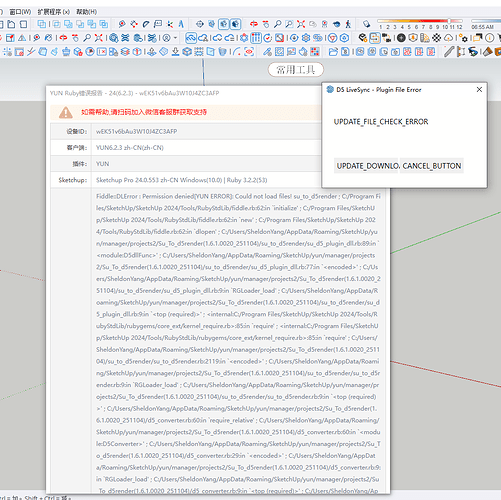
Task: Click the Sketchup Pro 24.0.553 version text
Action: pyautogui.click(x=181, y=180)
